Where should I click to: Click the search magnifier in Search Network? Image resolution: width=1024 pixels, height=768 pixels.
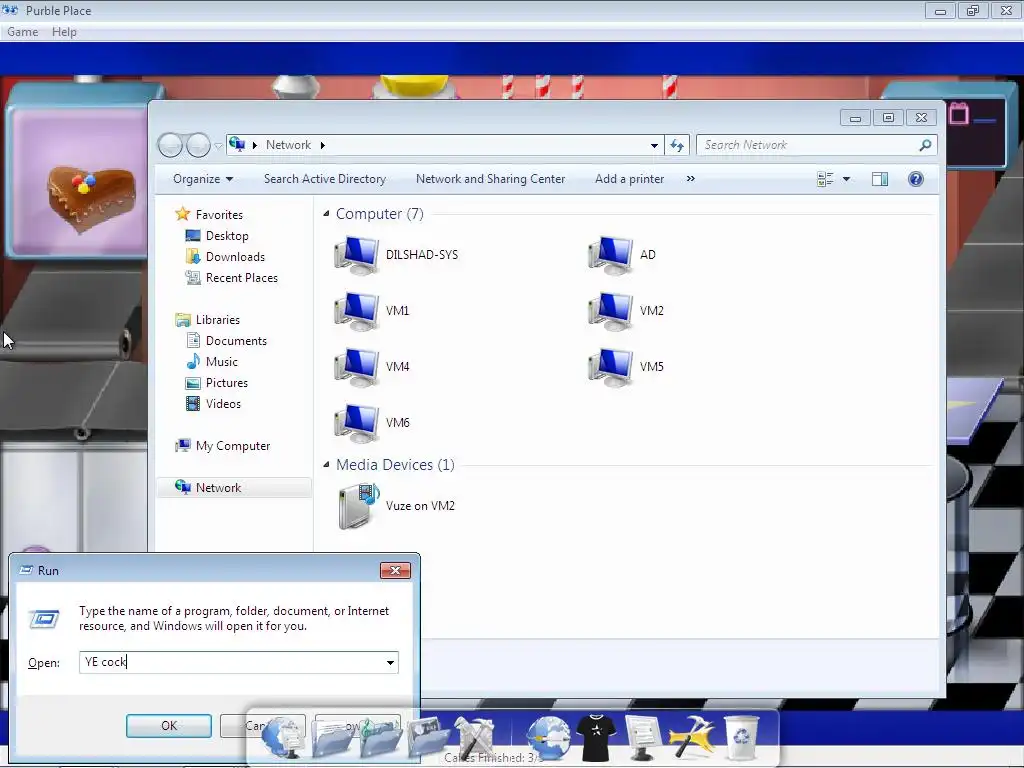(925, 145)
